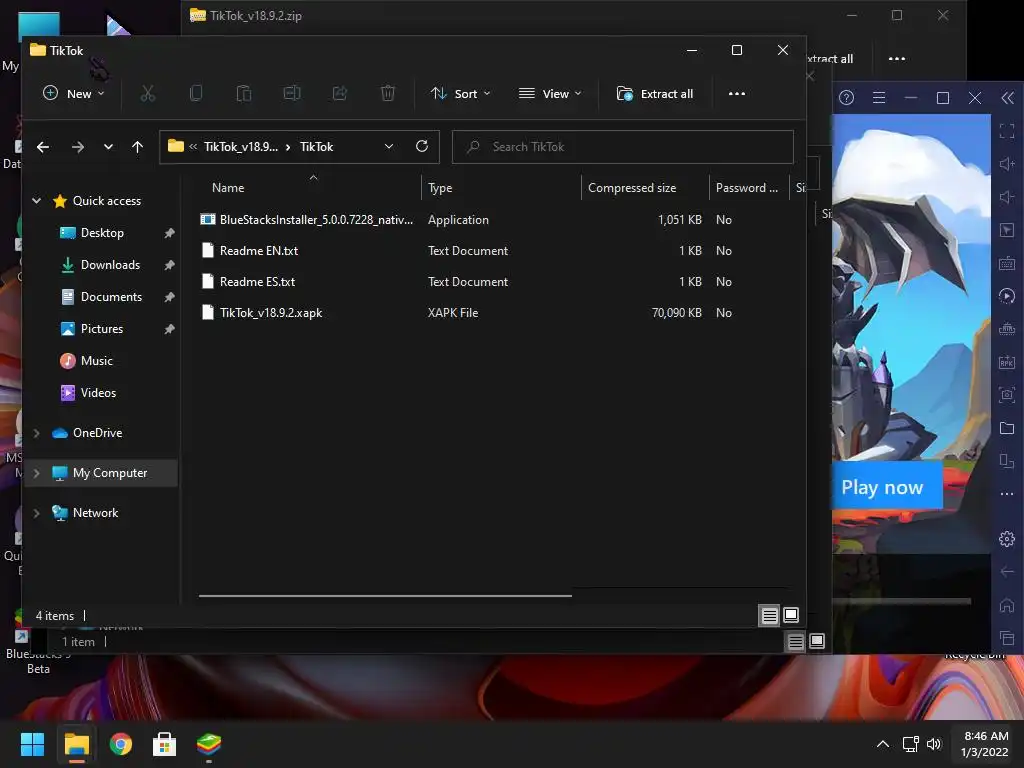1024x768 pixels.
Task: Open Microsoft Store from the taskbar
Action: tap(165, 744)
